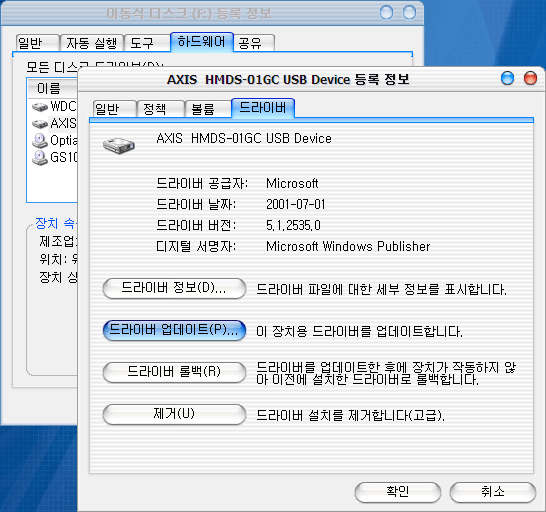Image resolution: width=546 pixels, height=512 pixels.
Task: Select the 하드웨어 tab
Action: coord(202,42)
